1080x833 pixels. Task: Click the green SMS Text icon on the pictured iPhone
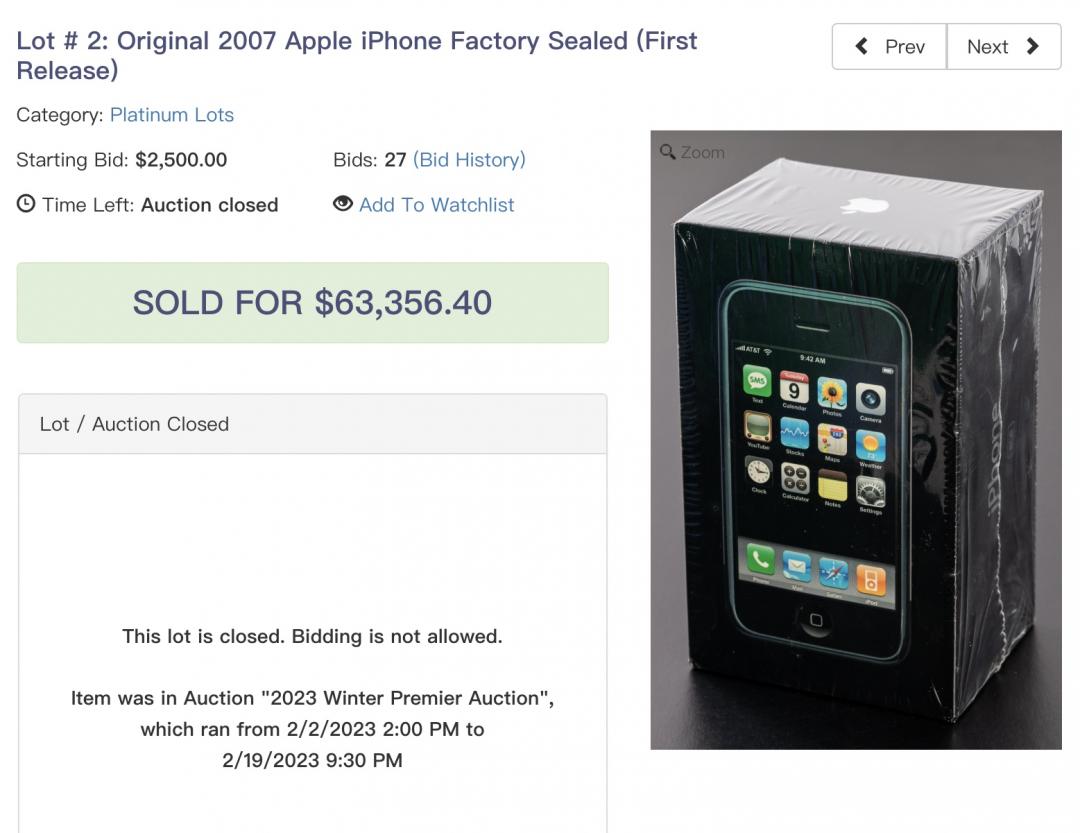pyautogui.click(x=757, y=381)
